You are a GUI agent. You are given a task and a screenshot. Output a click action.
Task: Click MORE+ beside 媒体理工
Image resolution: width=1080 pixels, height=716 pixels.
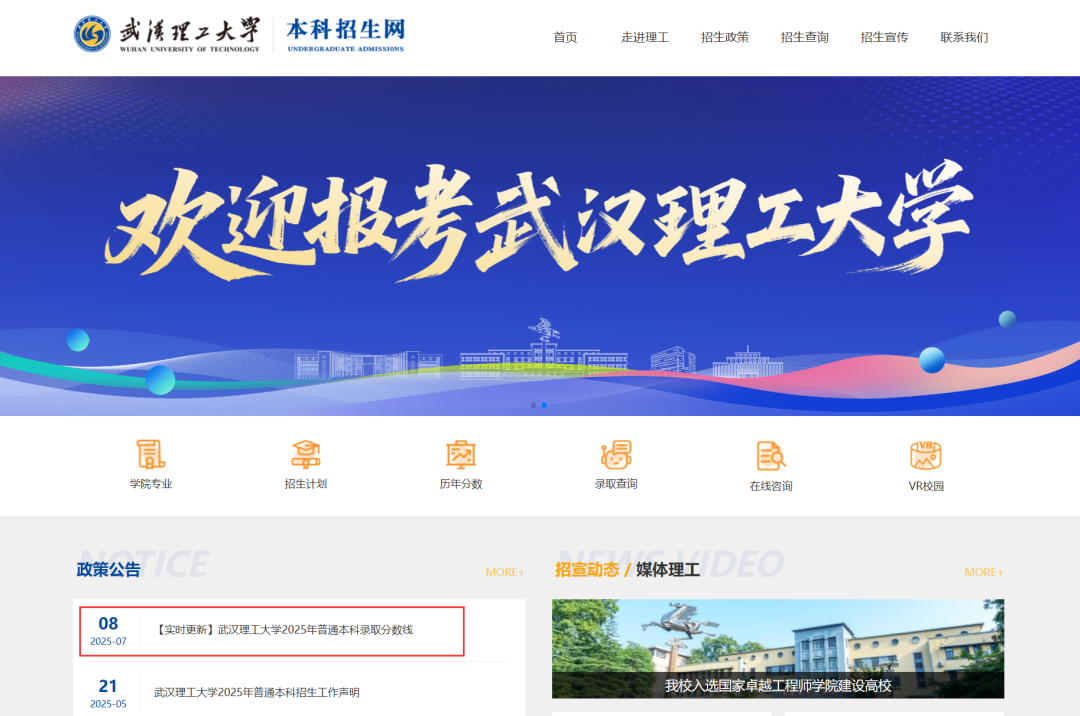[983, 571]
